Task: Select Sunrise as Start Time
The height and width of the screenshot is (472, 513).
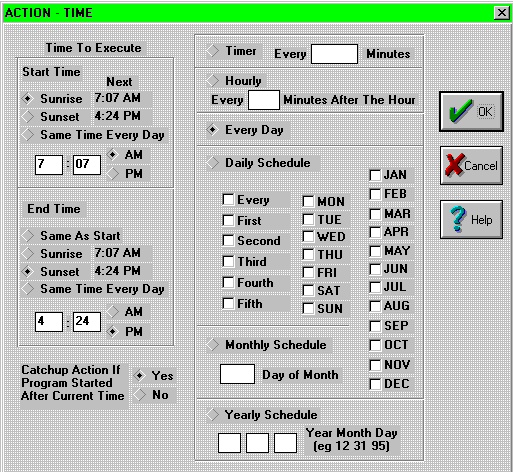Action: tap(28, 99)
